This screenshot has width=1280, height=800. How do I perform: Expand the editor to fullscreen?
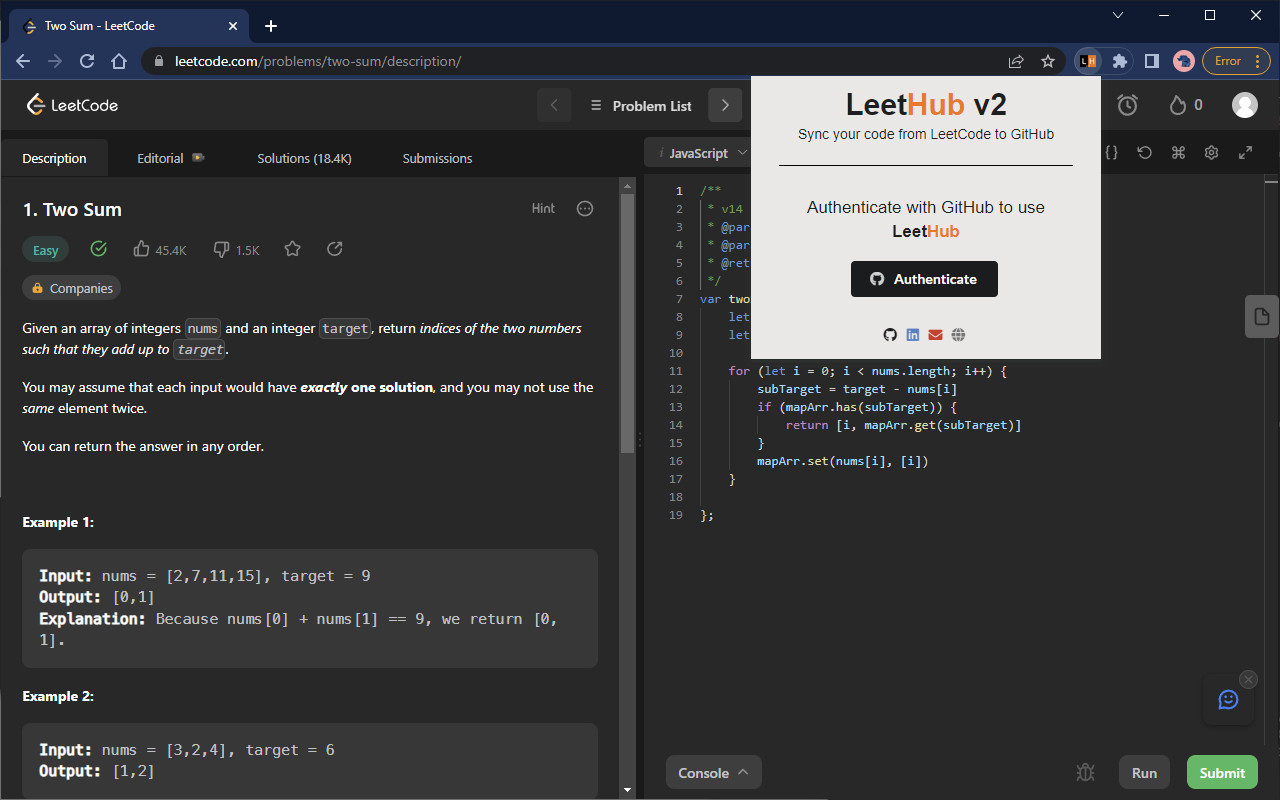click(x=1246, y=153)
